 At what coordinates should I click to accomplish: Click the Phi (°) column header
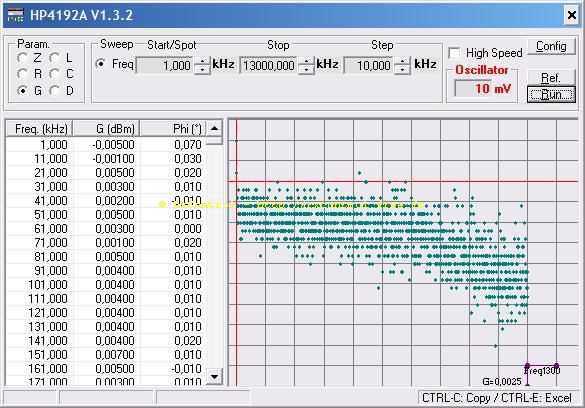coord(173,129)
